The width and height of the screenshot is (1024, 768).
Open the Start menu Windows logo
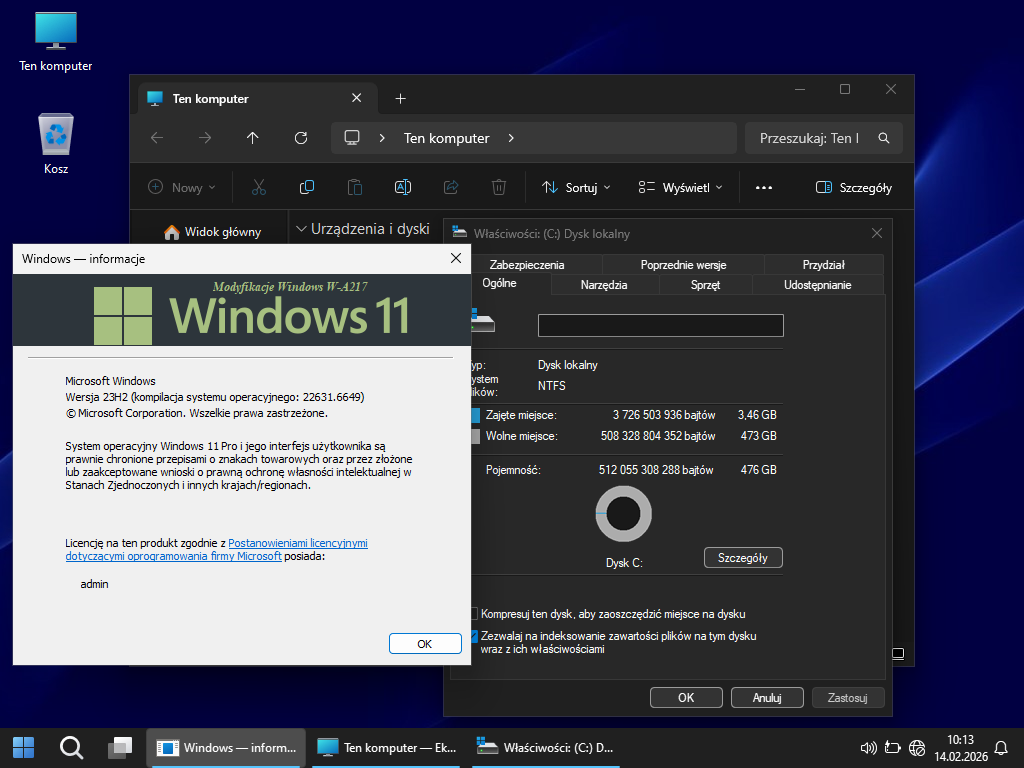coord(23,747)
